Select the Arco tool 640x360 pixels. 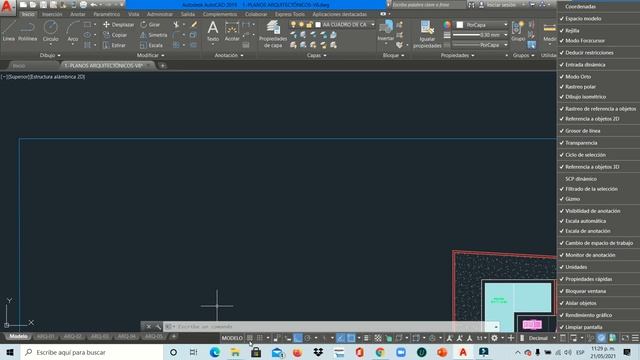pos(73,32)
